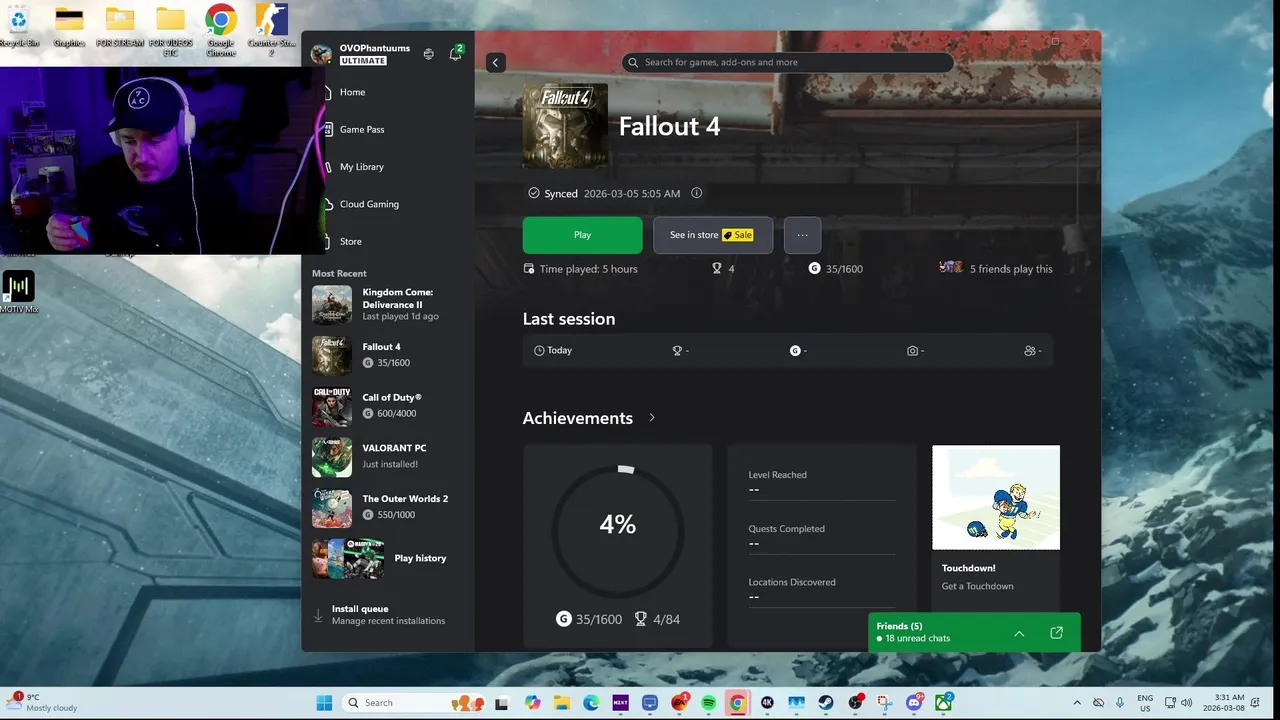Open the Google Chrome desktop shortcut

pos(221,30)
